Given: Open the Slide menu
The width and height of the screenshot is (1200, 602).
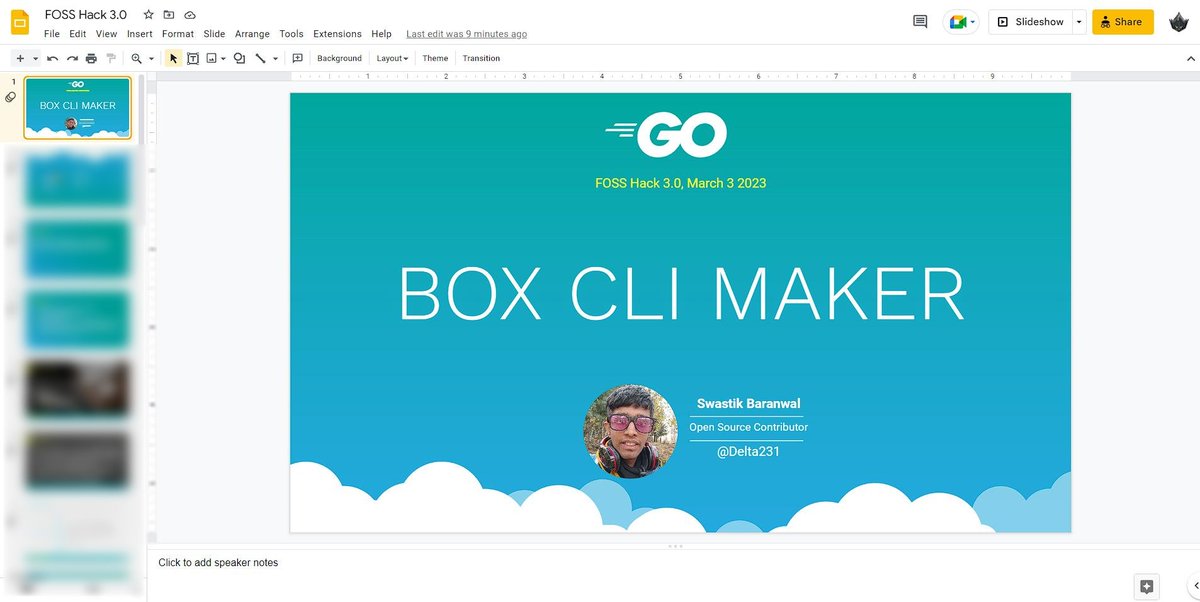Looking at the screenshot, I should (x=214, y=34).
